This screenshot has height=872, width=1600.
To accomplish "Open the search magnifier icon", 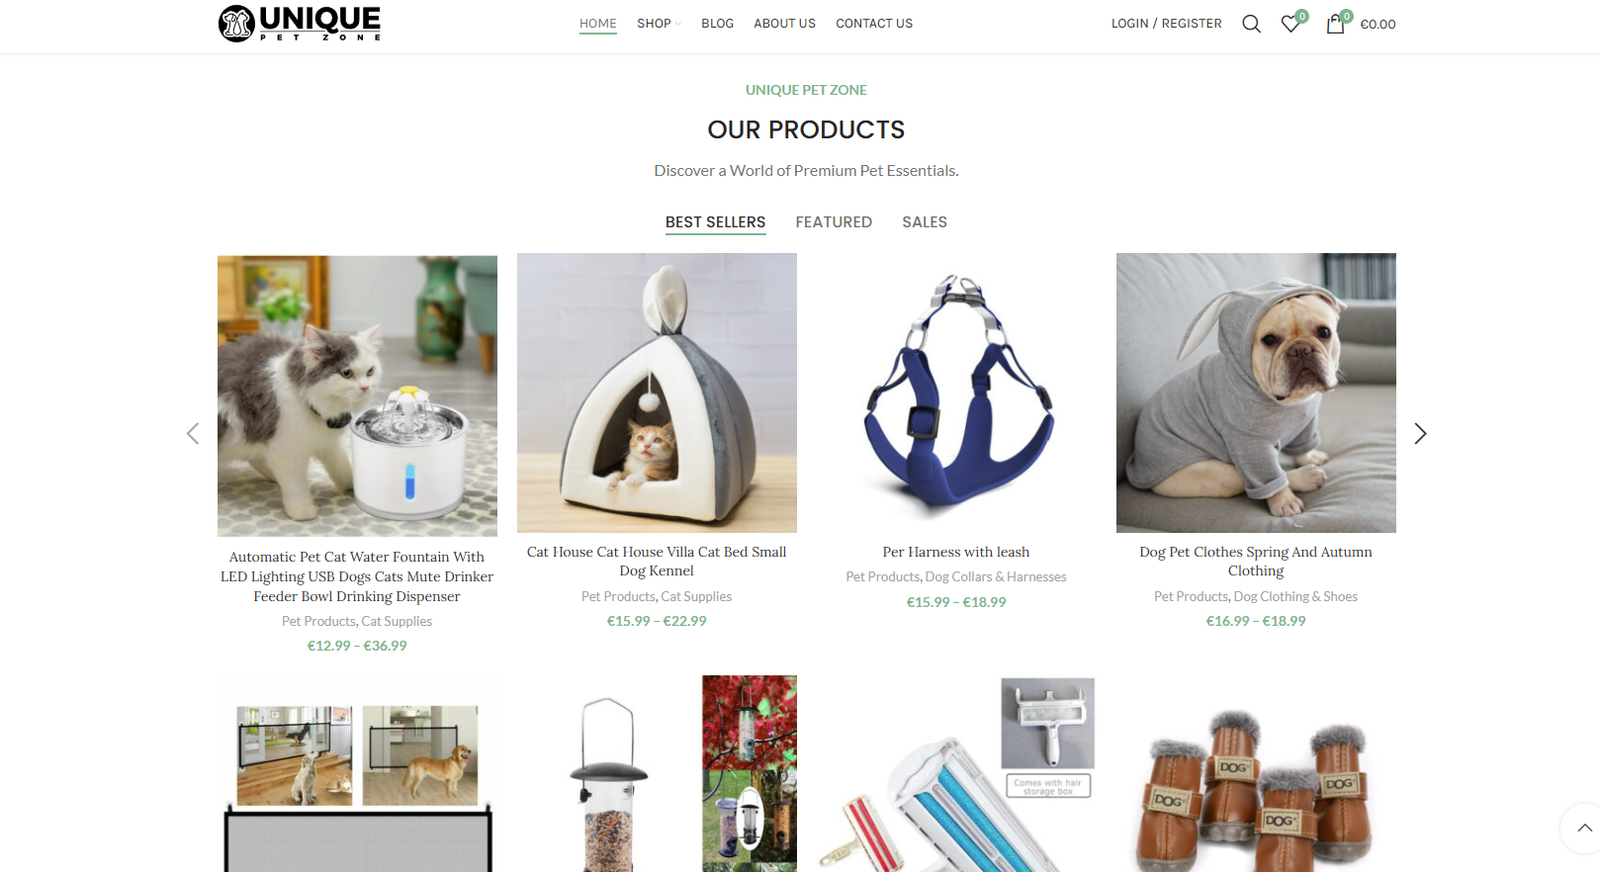I will click(x=1251, y=24).
